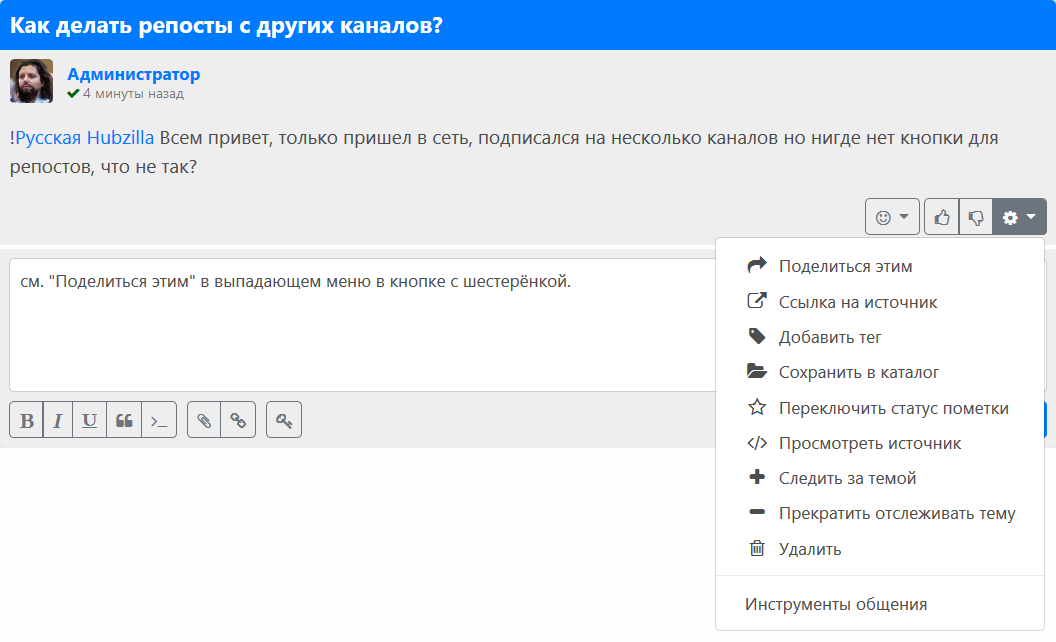Encrypt the comment using the key icon
The image size is (1056, 642).
[284, 420]
